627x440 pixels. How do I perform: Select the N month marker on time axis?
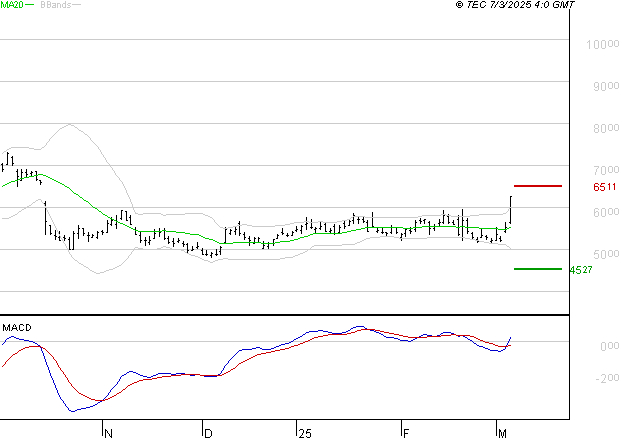(108, 433)
